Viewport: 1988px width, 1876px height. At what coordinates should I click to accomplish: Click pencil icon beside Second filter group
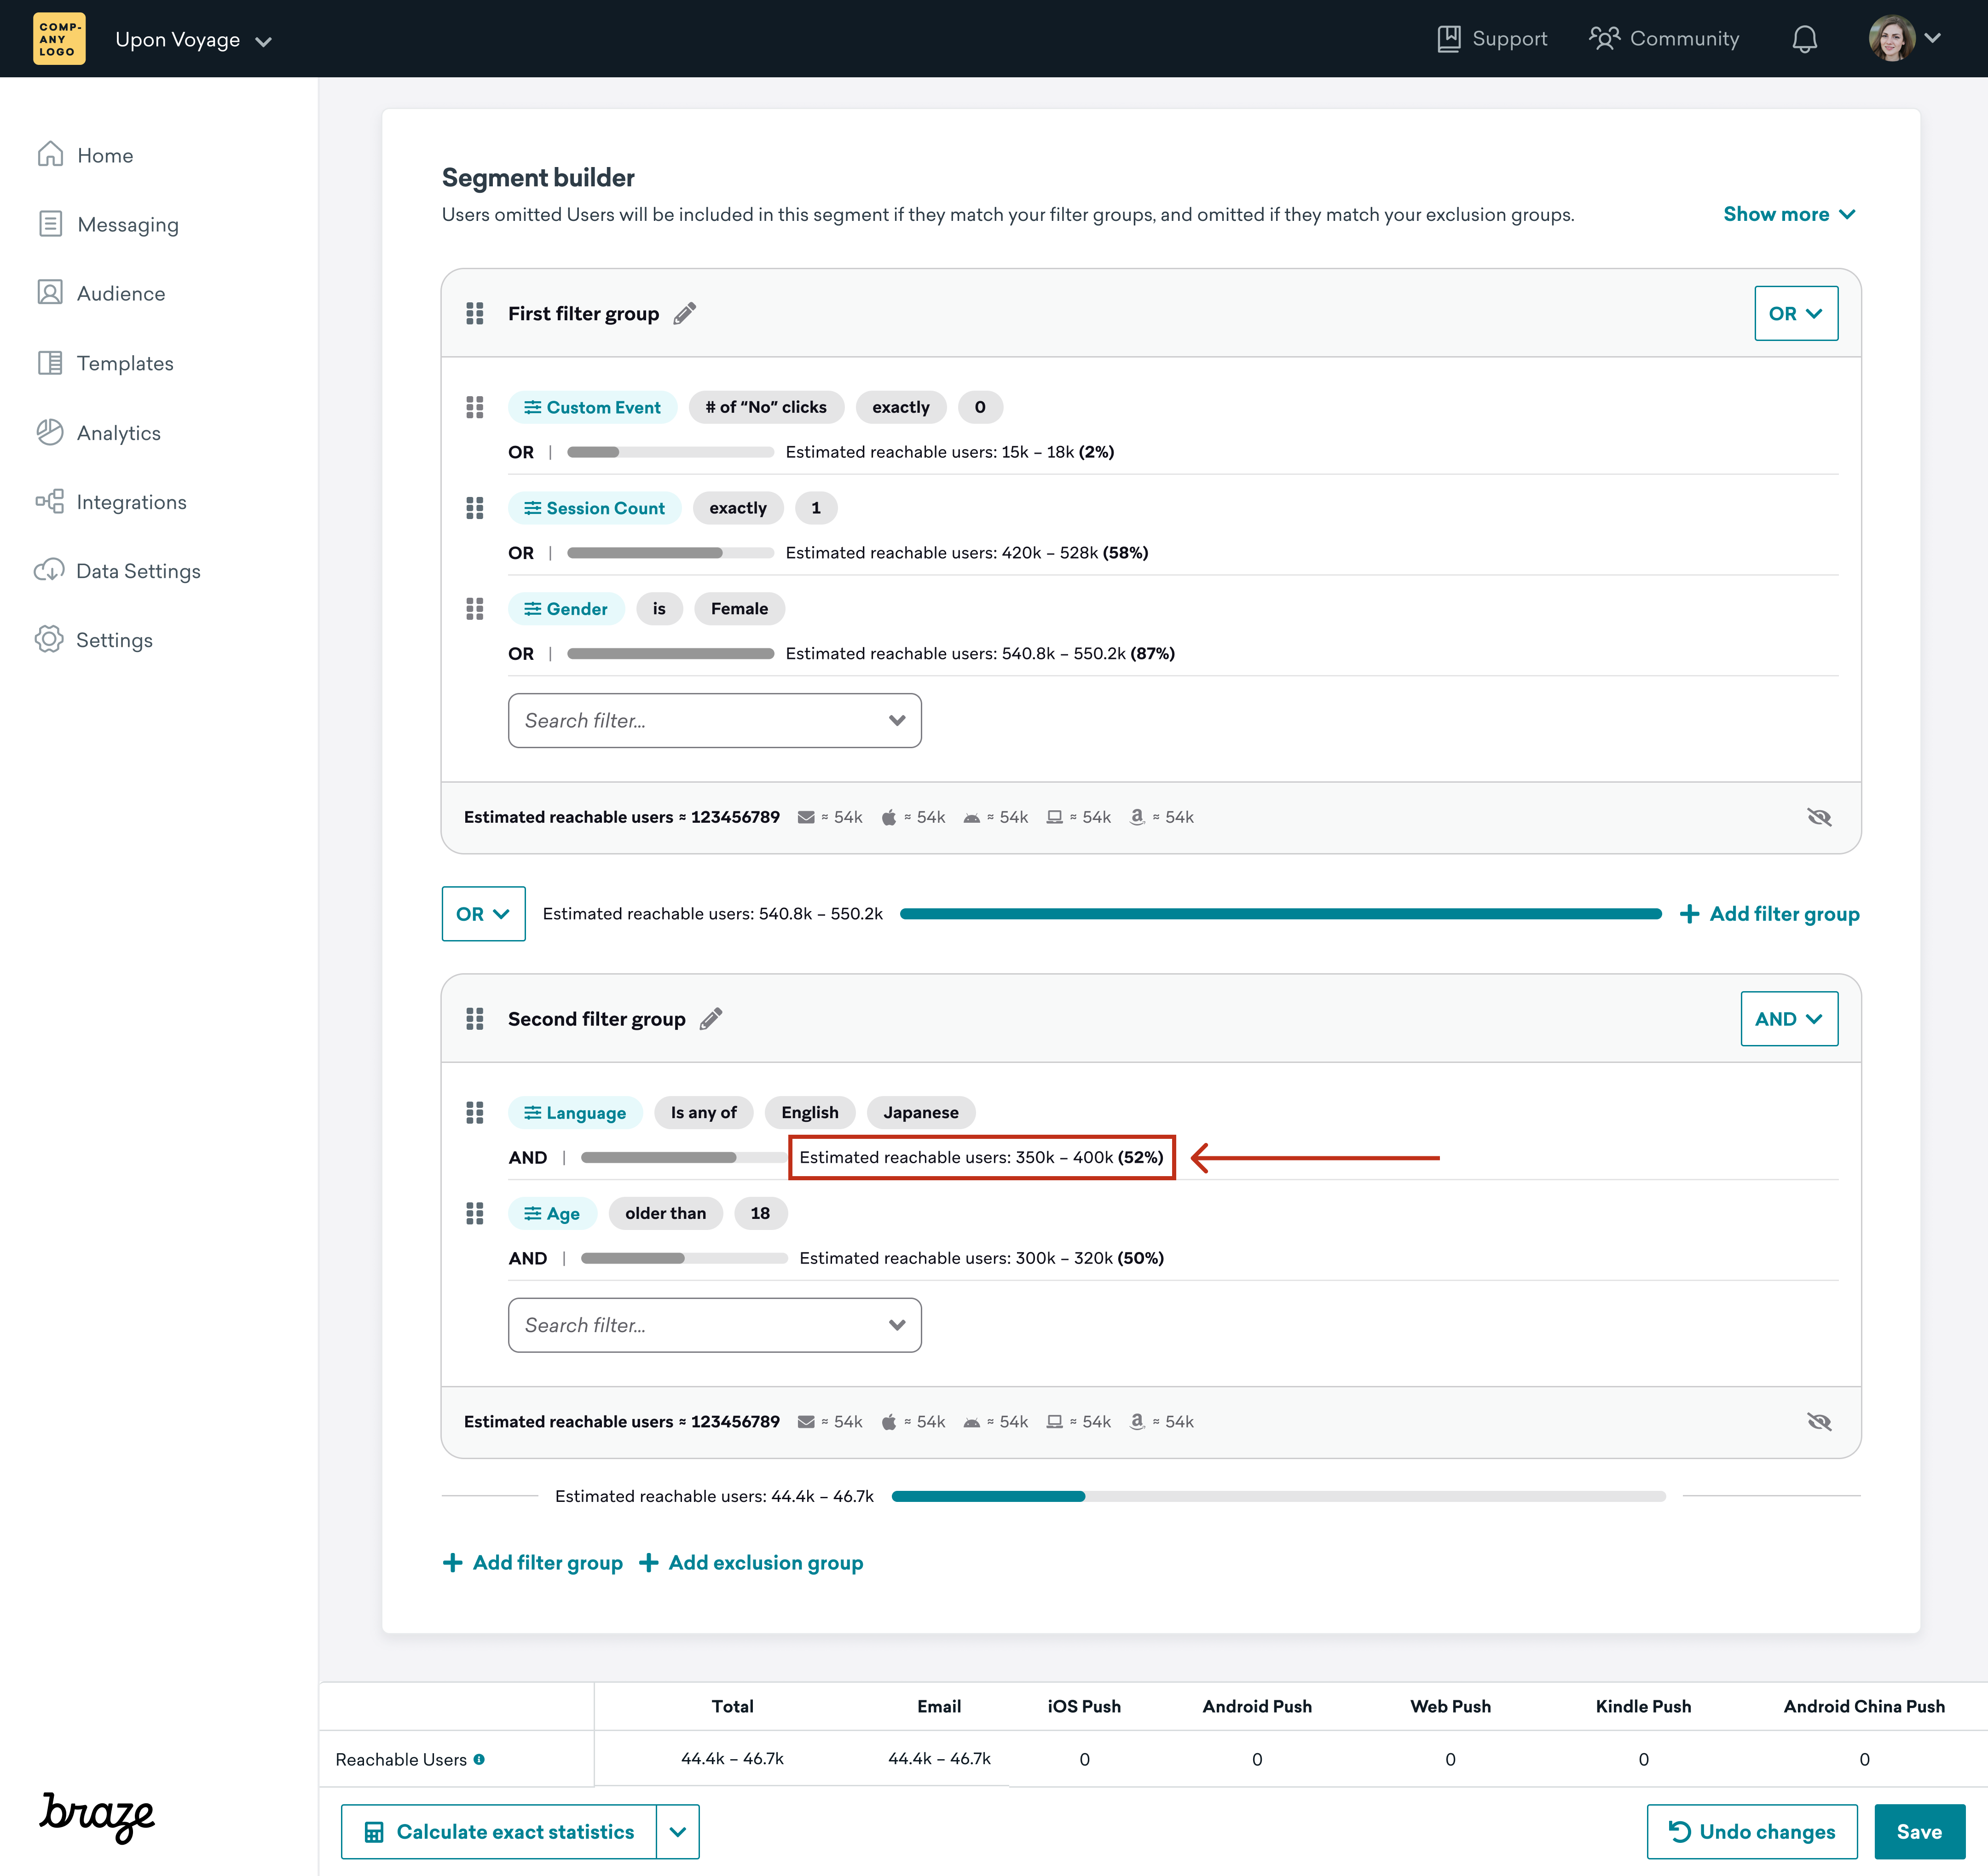click(x=711, y=1019)
